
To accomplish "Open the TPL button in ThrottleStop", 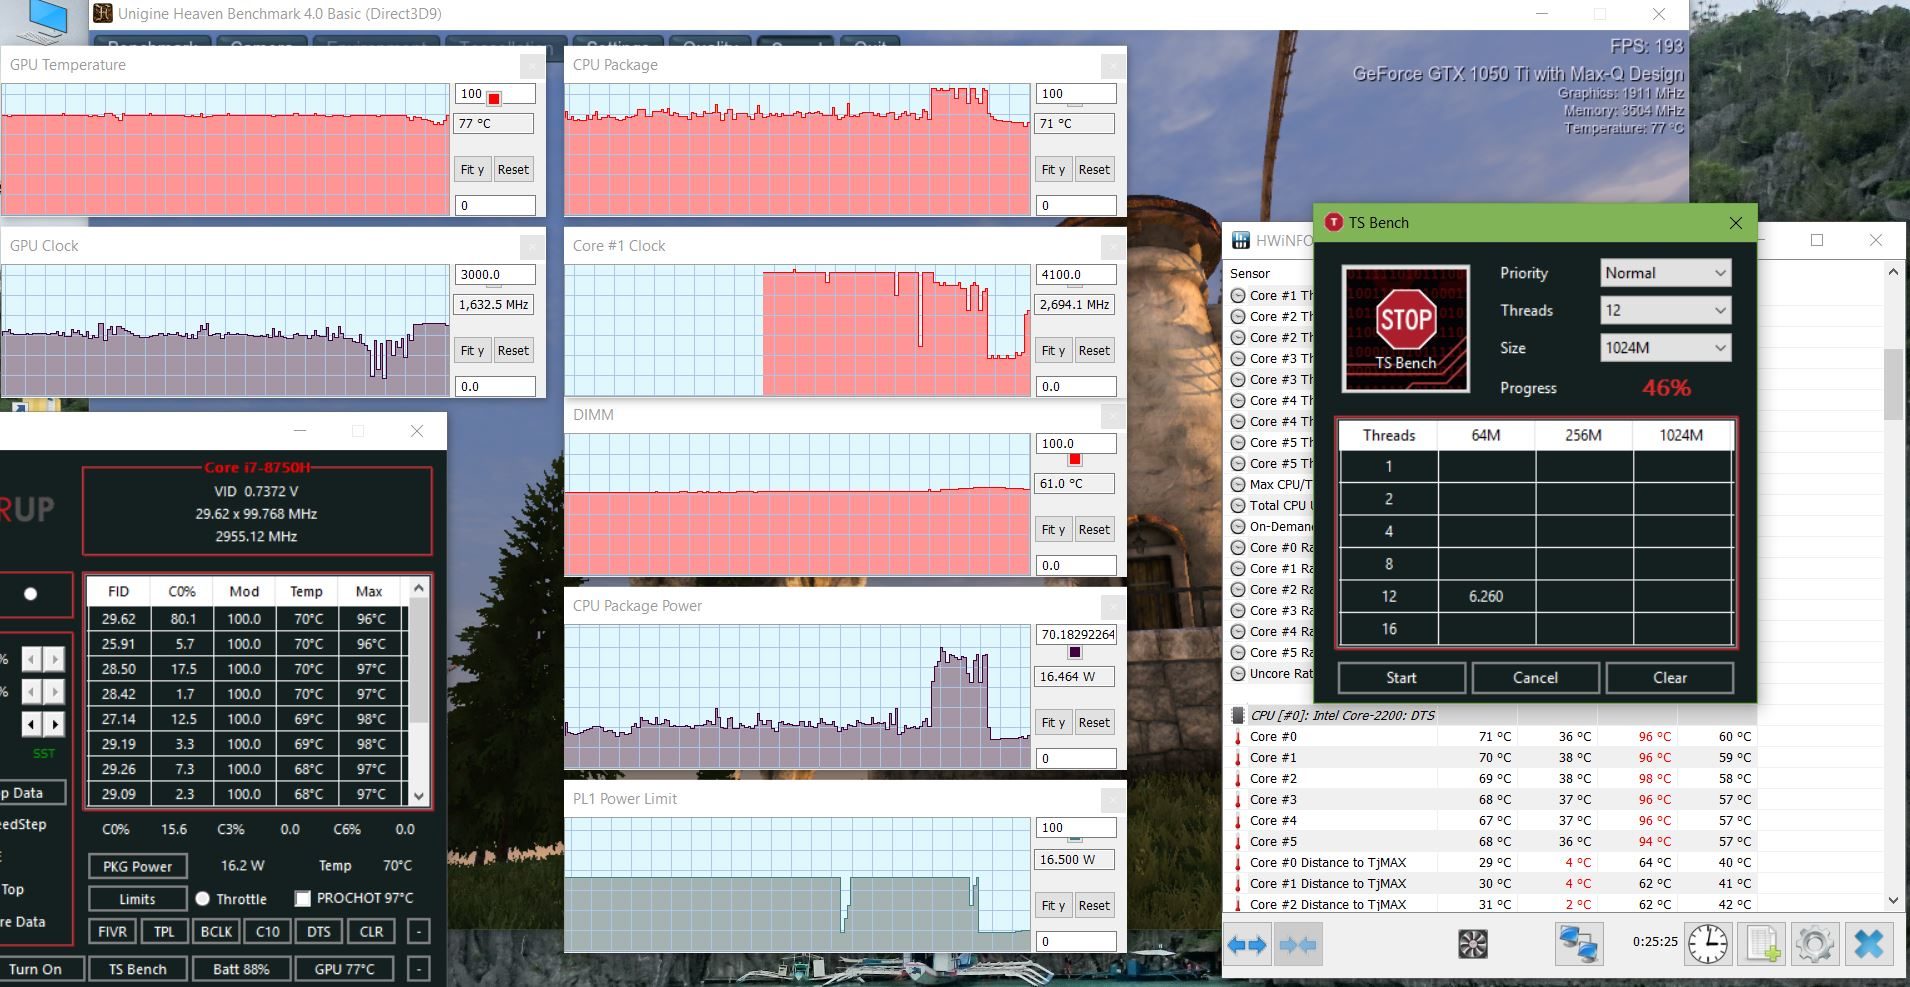I will (x=164, y=931).
